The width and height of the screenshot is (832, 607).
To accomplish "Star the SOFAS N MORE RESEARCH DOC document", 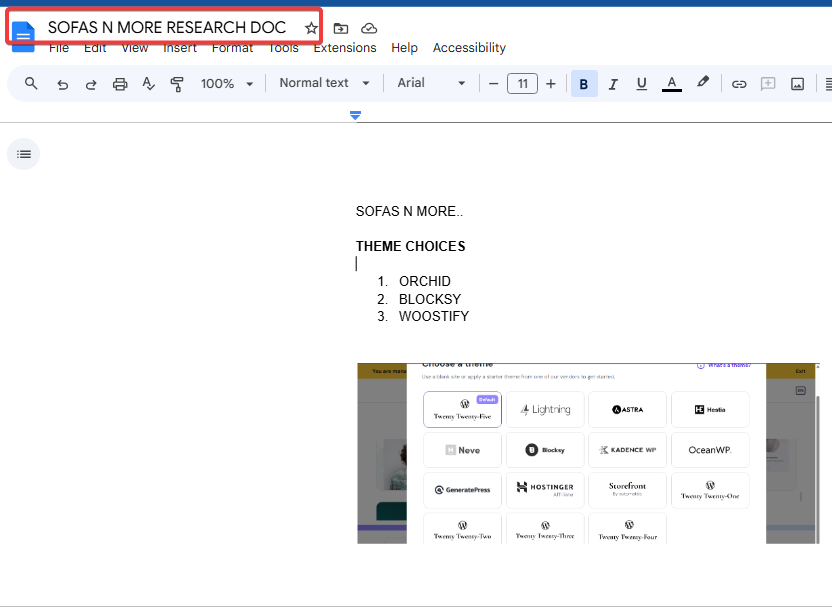I will [311, 28].
